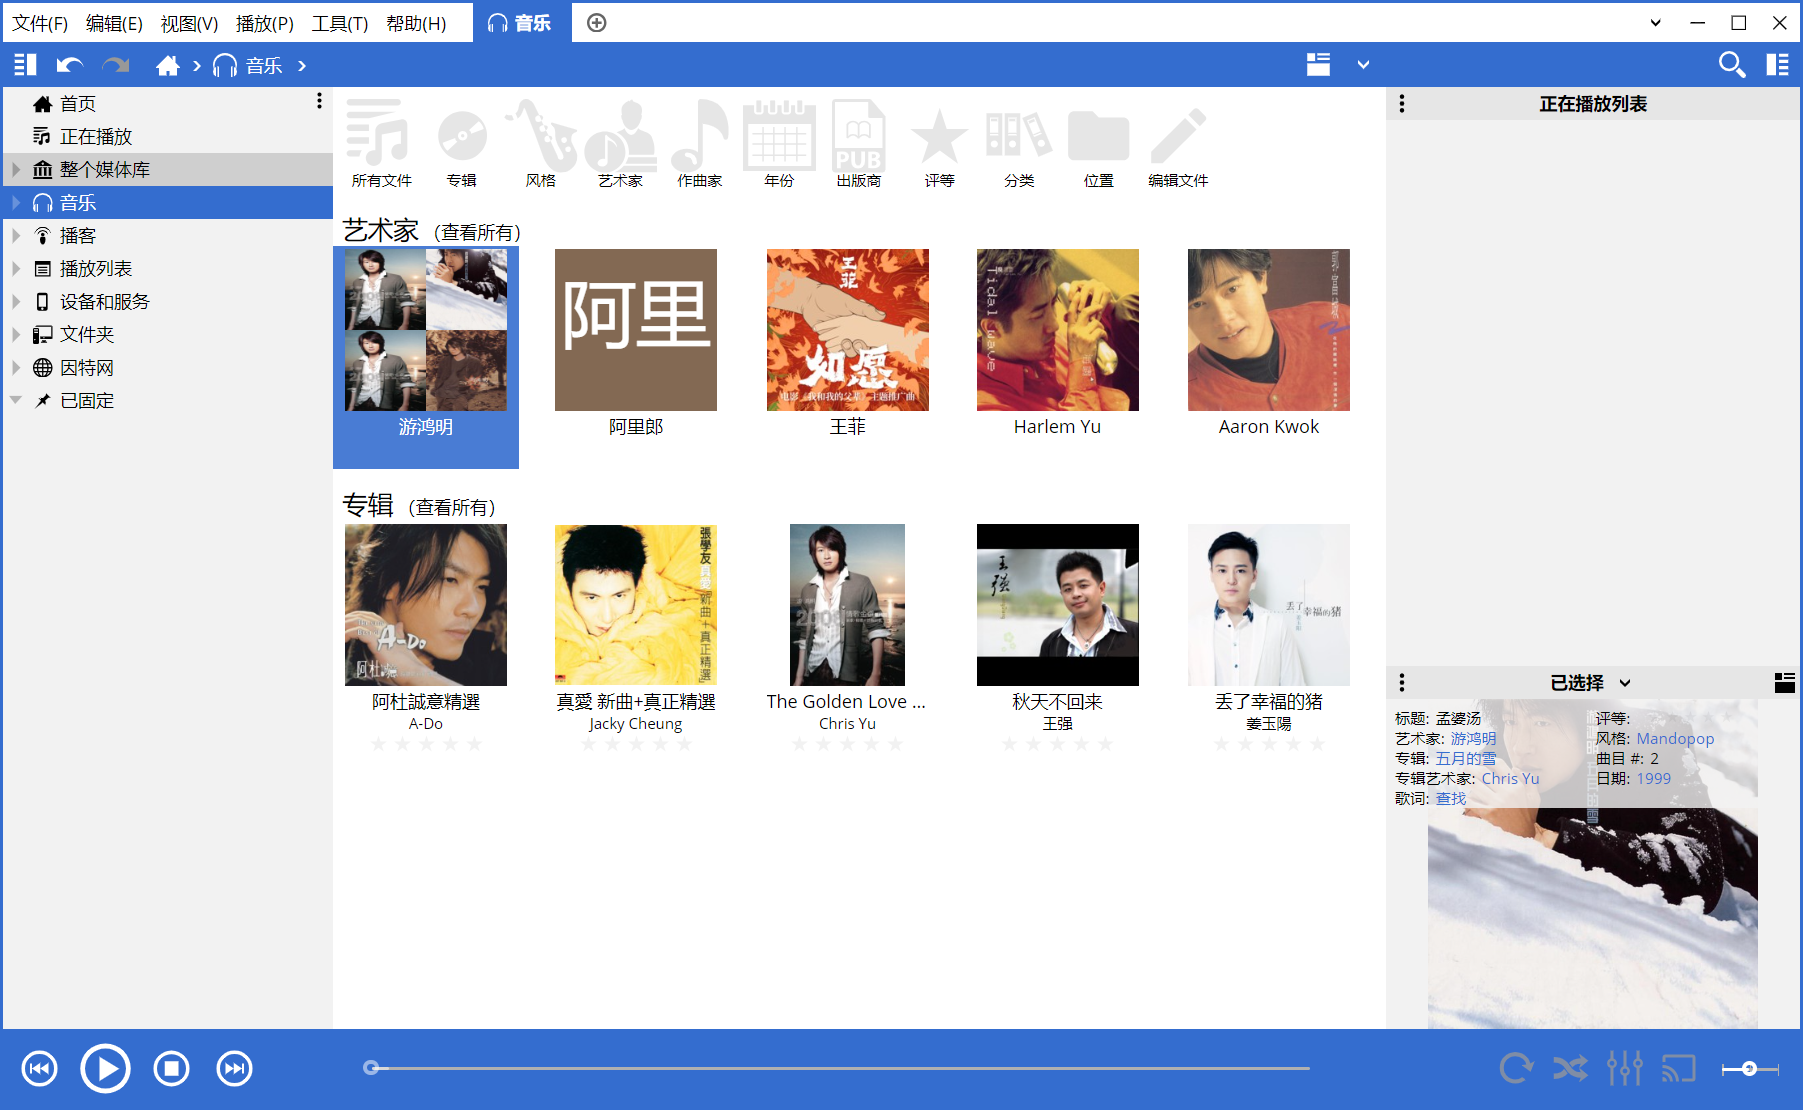Expand the 播客 tree node
The height and width of the screenshot is (1110, 1803).
pos(16,236)
